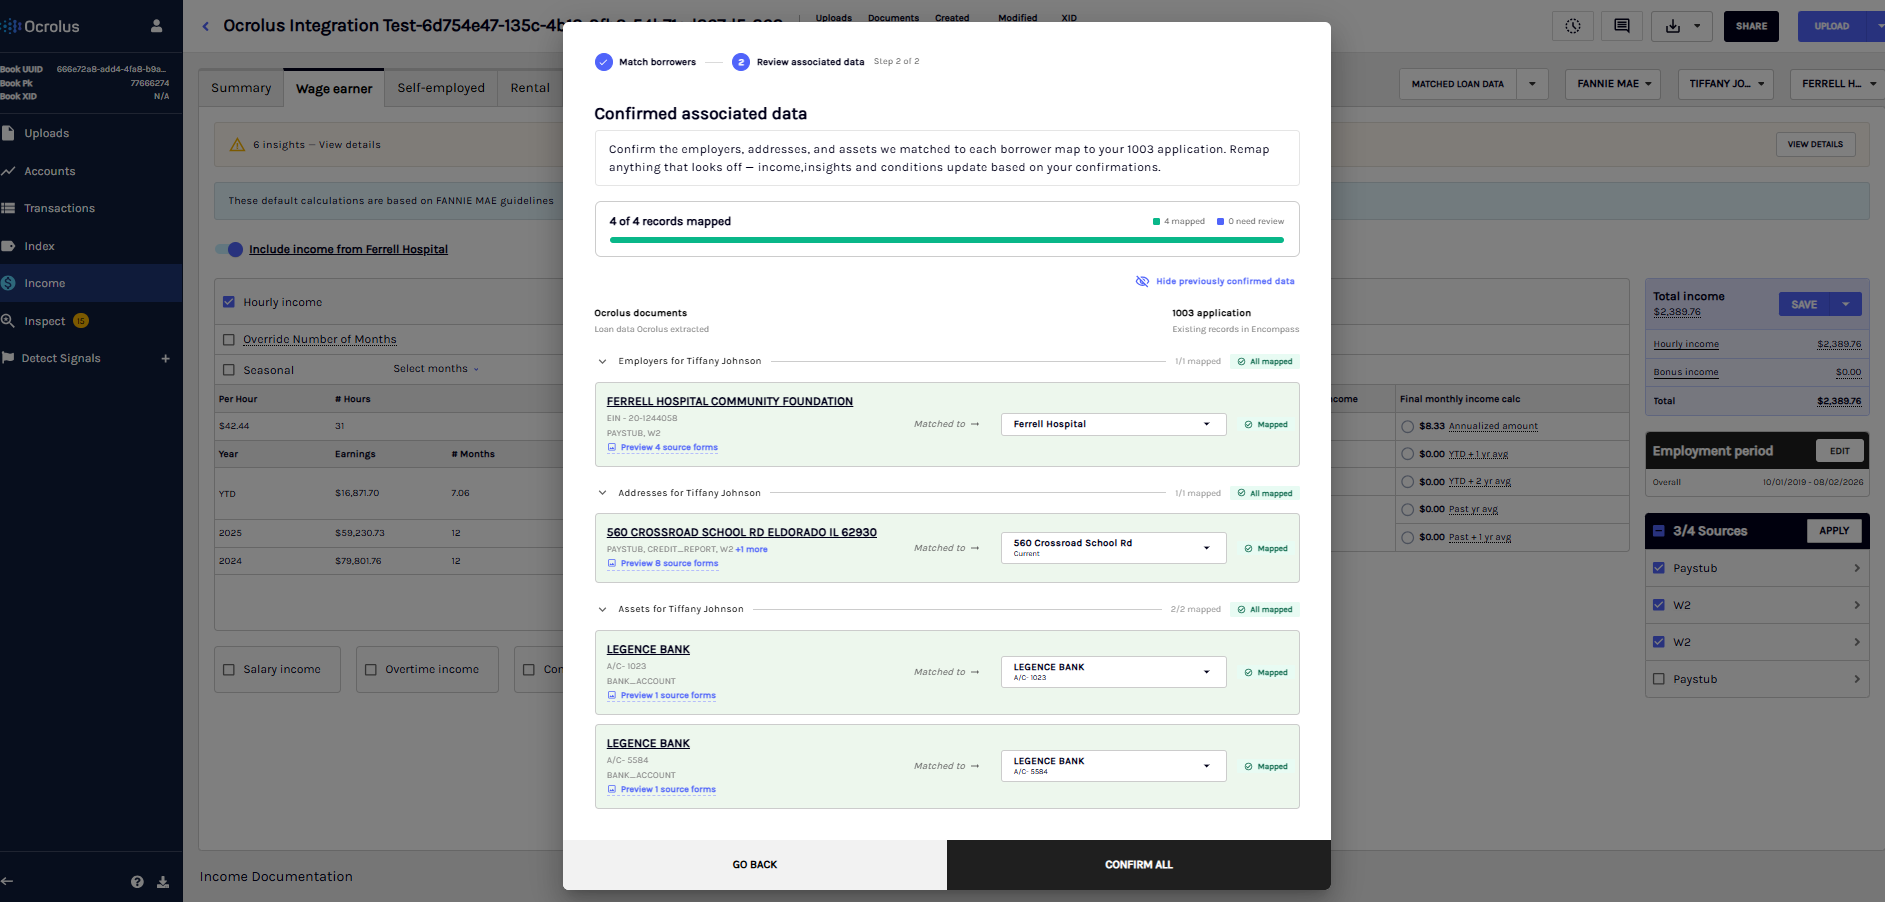This screenshot has width=1885, height=902.
Task: Uncheck the first Paystub source checkbox
Action: pyautogui.click(x=1659, y=568)
